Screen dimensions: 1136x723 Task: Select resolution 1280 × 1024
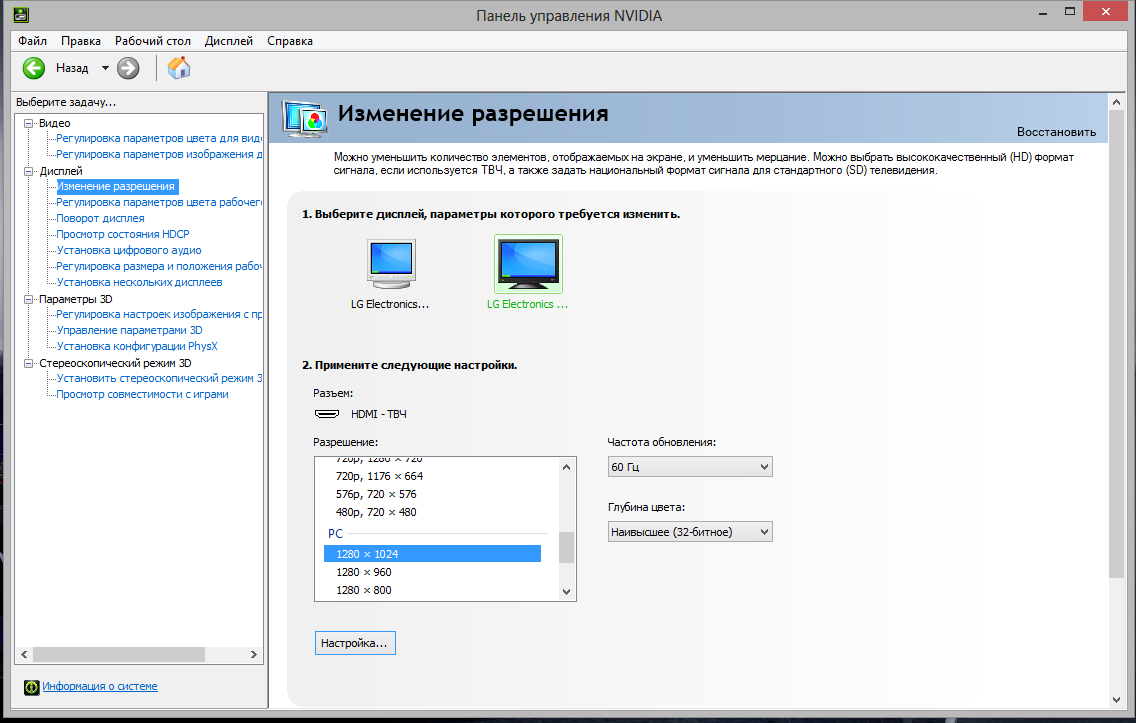click(x=433, y=553)
